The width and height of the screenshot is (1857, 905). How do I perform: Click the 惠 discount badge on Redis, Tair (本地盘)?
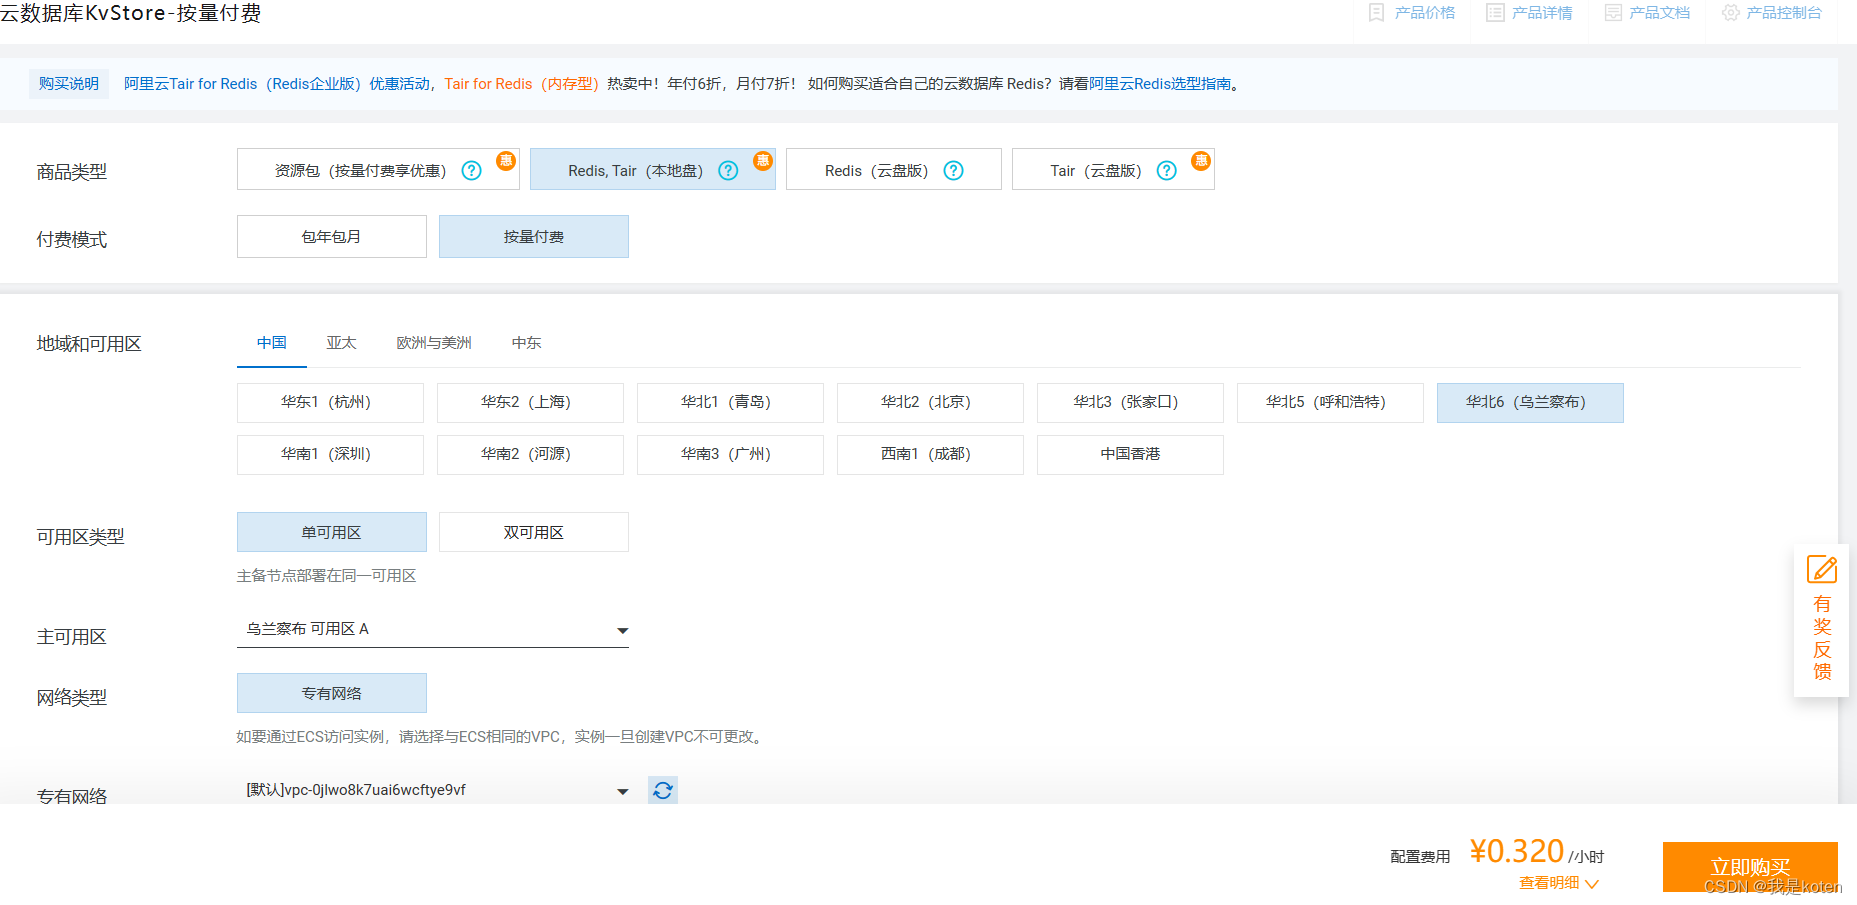coord(763,161)
